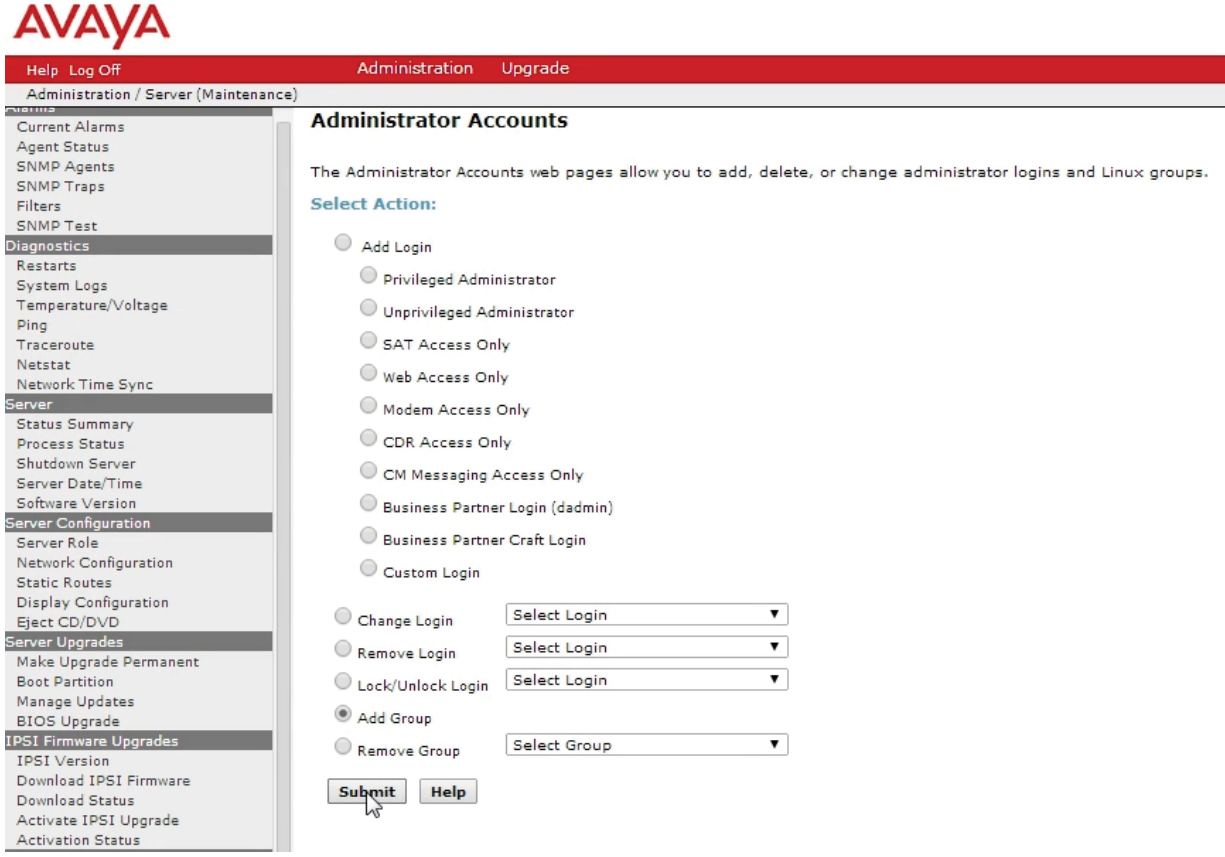
Task: Open Netstat page
Action: (x=44, y=365)
